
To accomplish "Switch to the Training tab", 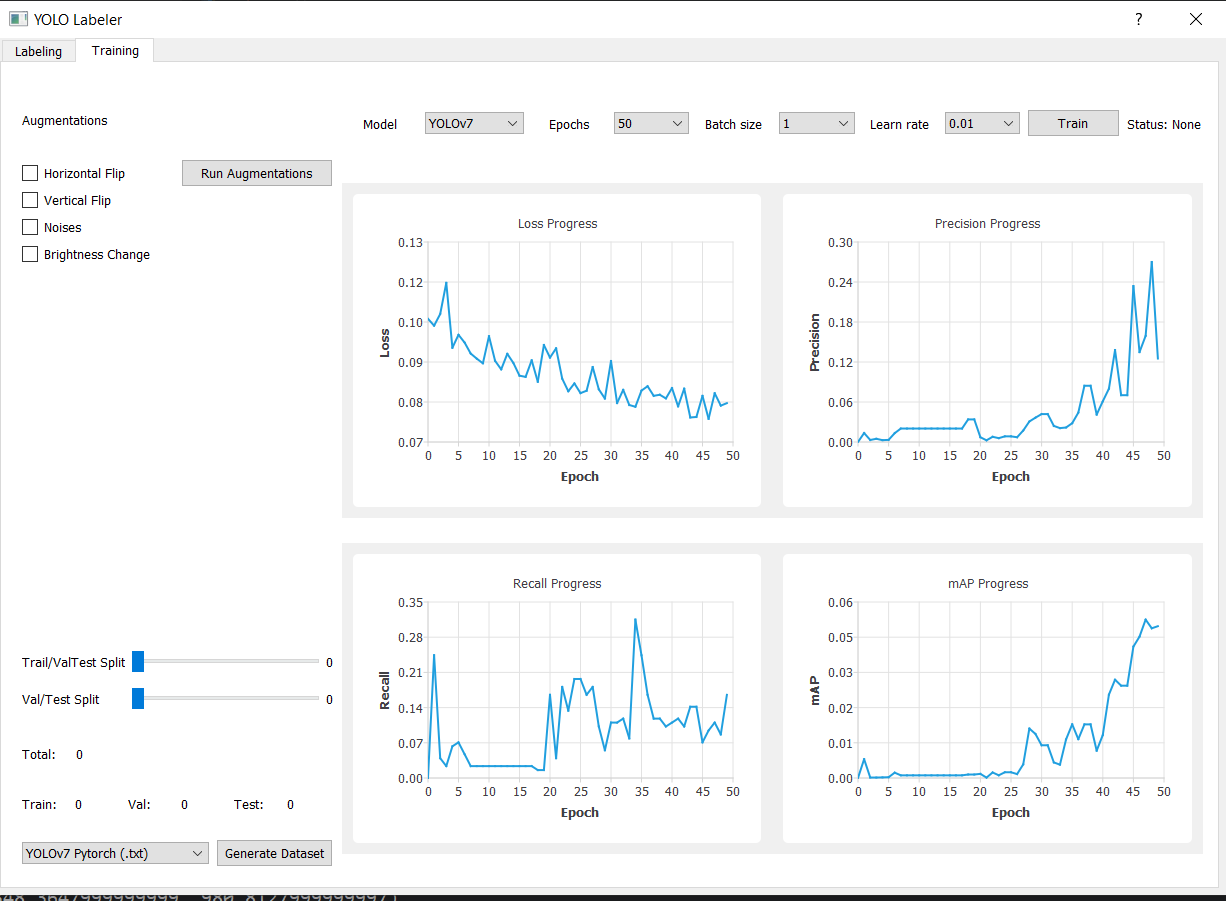I will (x=115, y=50).
